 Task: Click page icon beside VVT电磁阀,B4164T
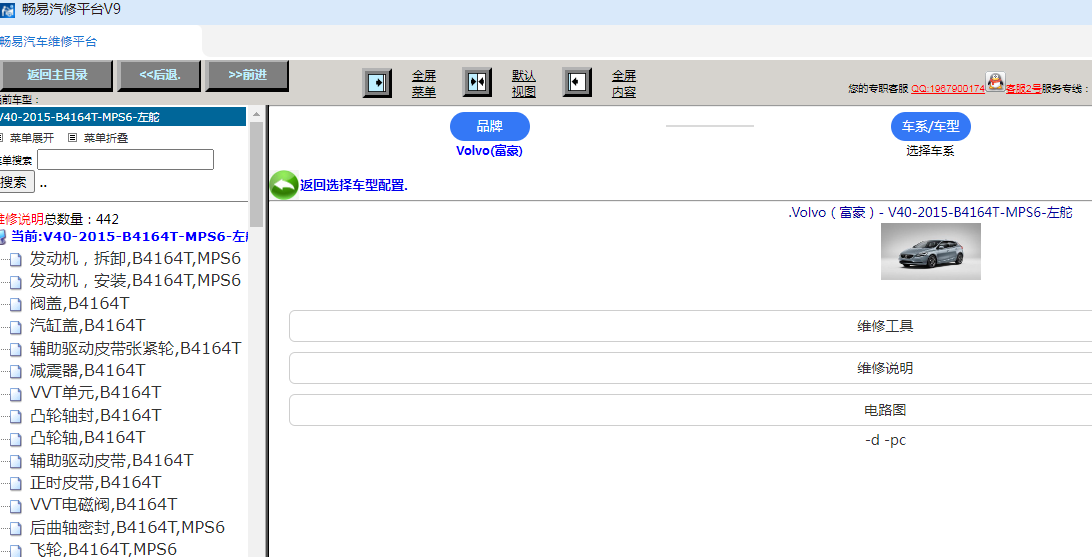15,506
